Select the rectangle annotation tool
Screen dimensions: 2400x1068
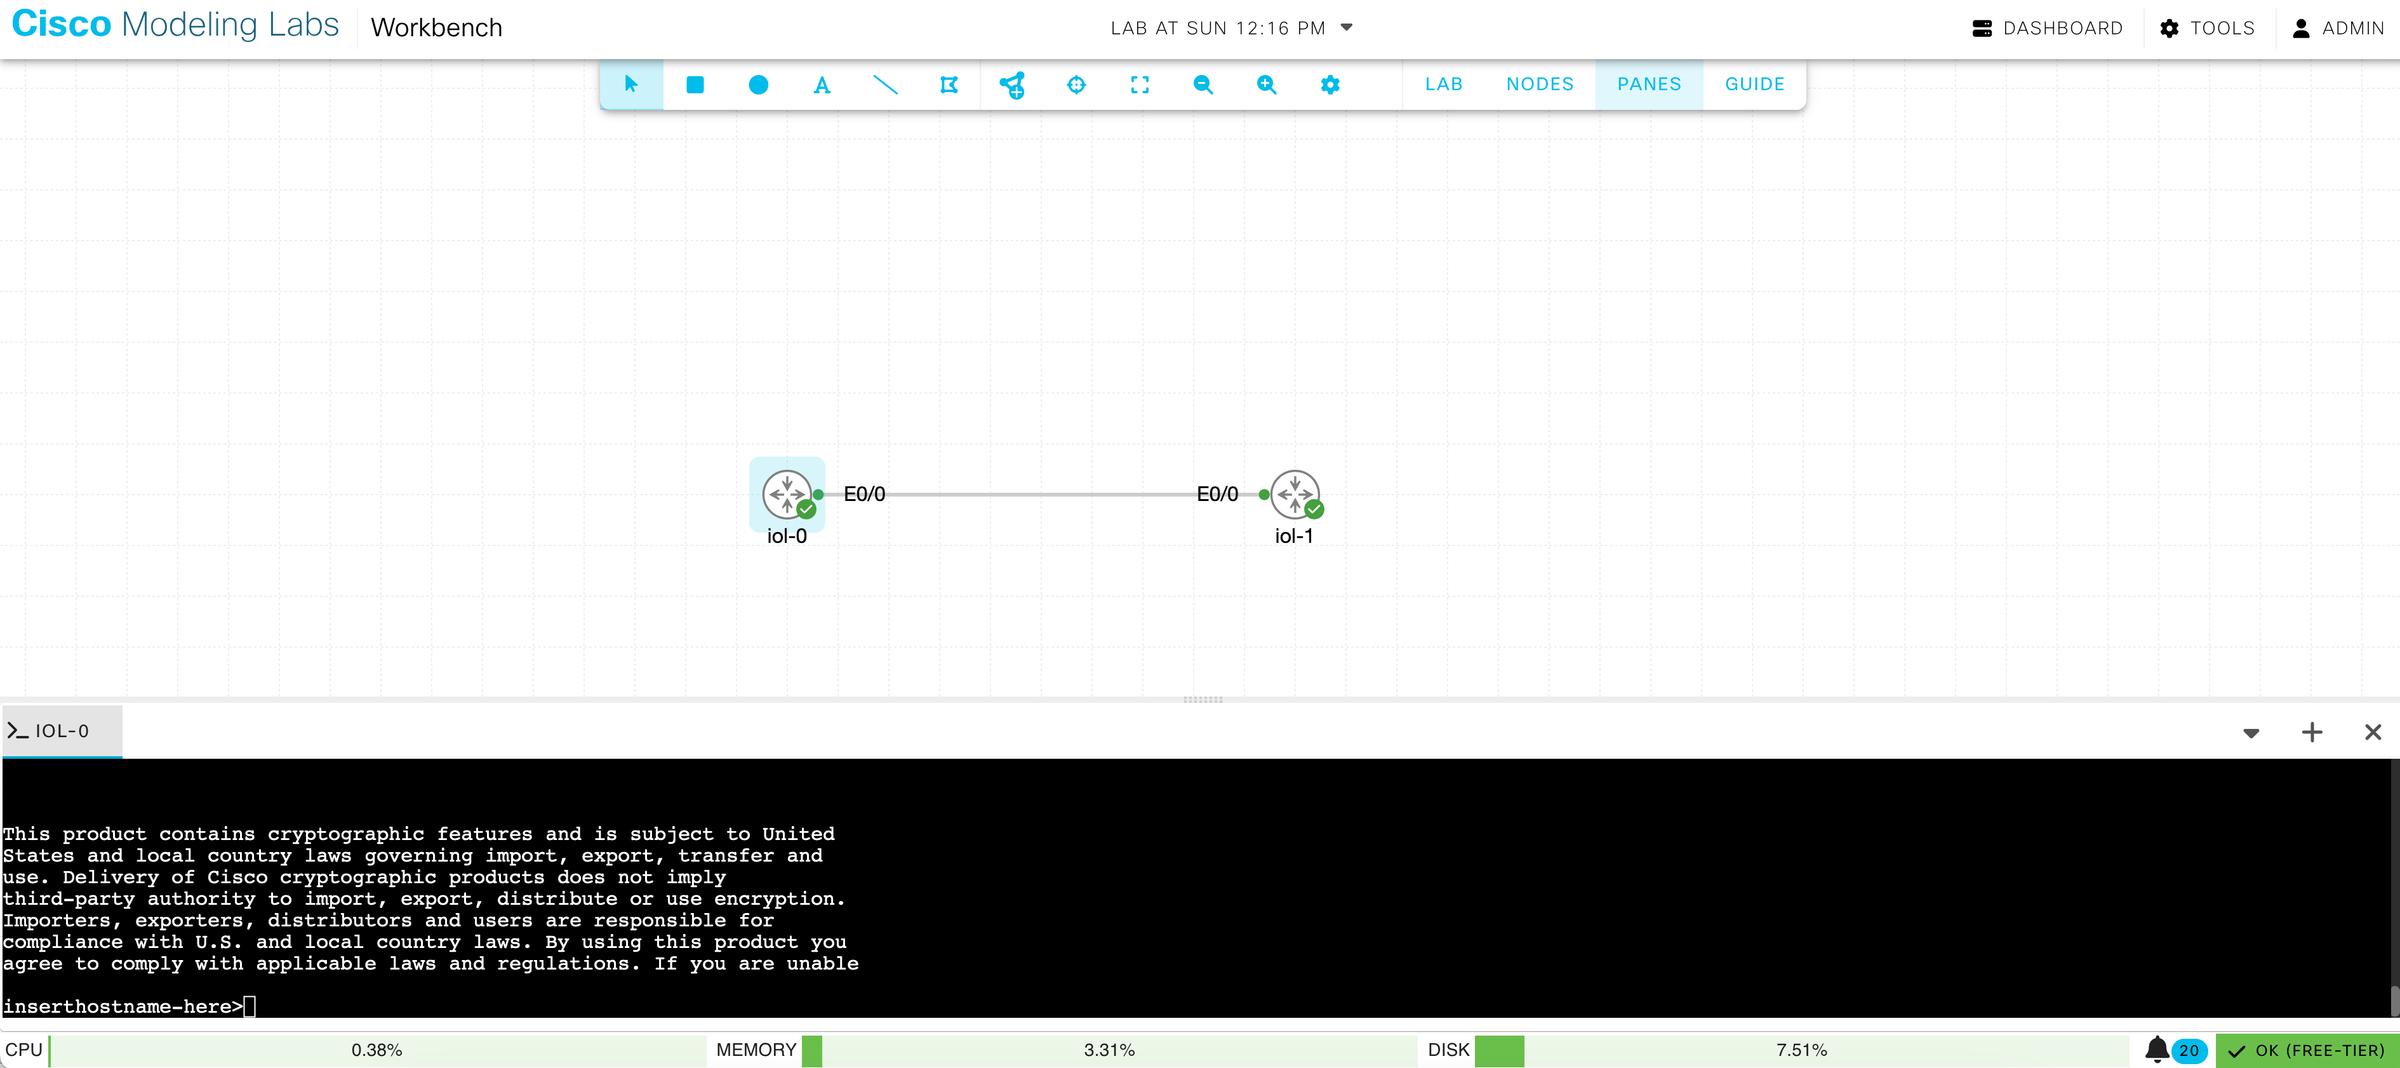coord(695,85)
